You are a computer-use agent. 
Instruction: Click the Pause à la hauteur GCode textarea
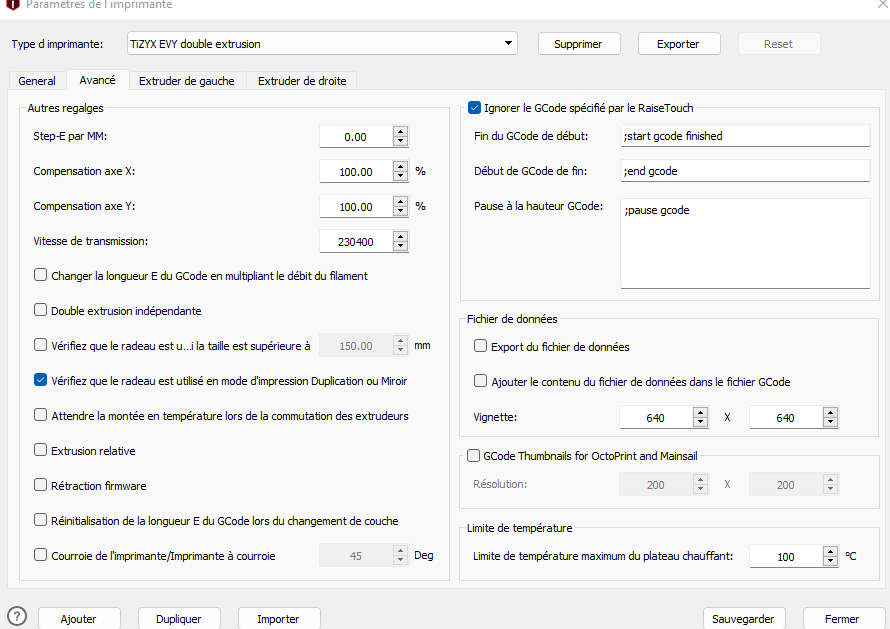coord(745,244)
